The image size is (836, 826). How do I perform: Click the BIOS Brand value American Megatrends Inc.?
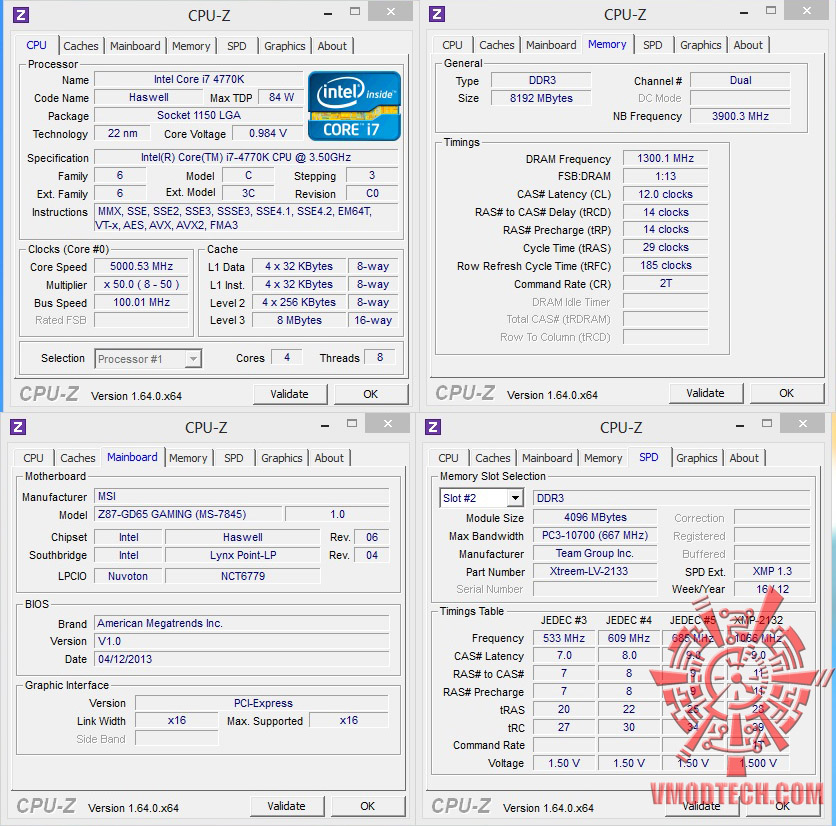pyautogui.click(x=242, y=623)
